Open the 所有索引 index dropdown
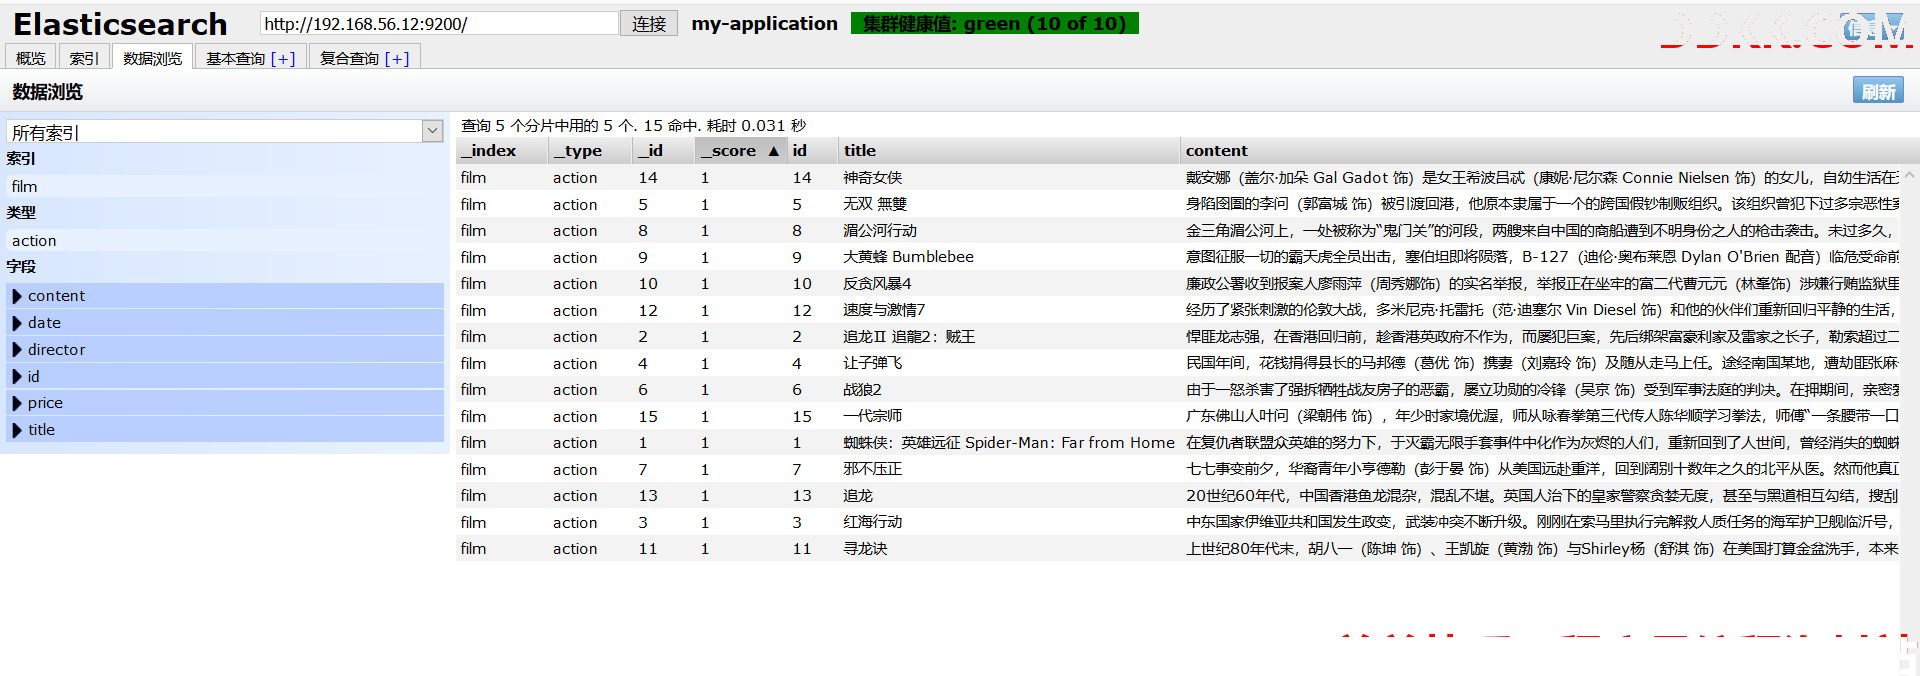The width and height of the screenshot is (1920, 676). pos(225,131)
